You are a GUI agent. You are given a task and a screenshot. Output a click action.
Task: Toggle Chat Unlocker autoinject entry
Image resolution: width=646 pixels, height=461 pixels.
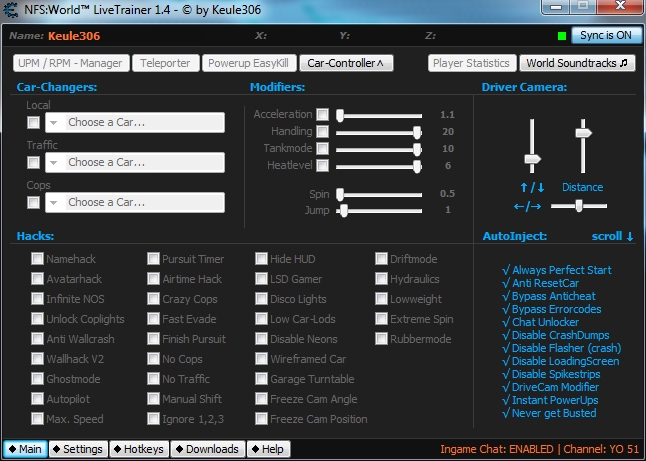point(541,322)
